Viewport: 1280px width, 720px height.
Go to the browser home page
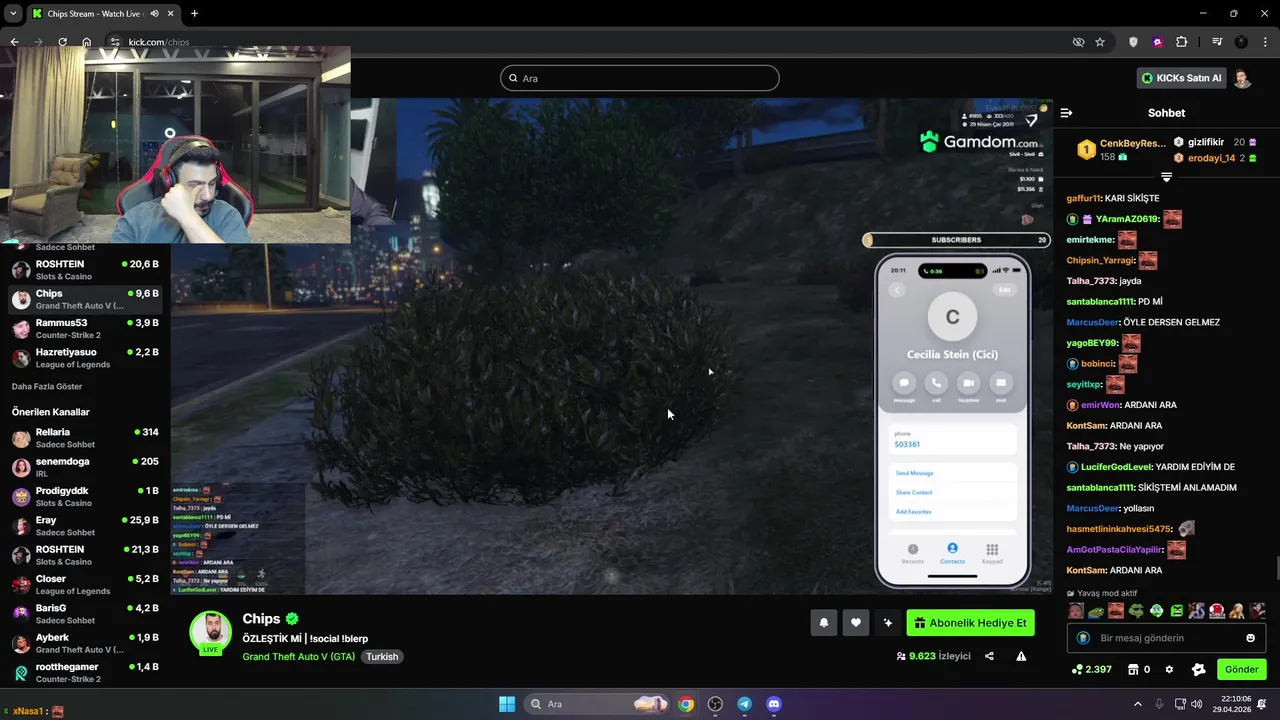pos(87,42)
